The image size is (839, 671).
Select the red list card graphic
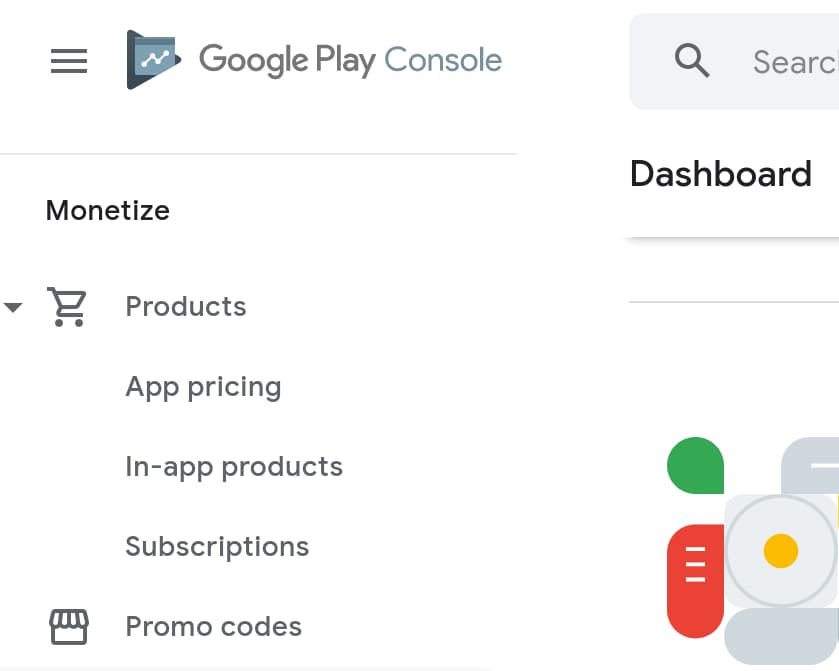694,578
